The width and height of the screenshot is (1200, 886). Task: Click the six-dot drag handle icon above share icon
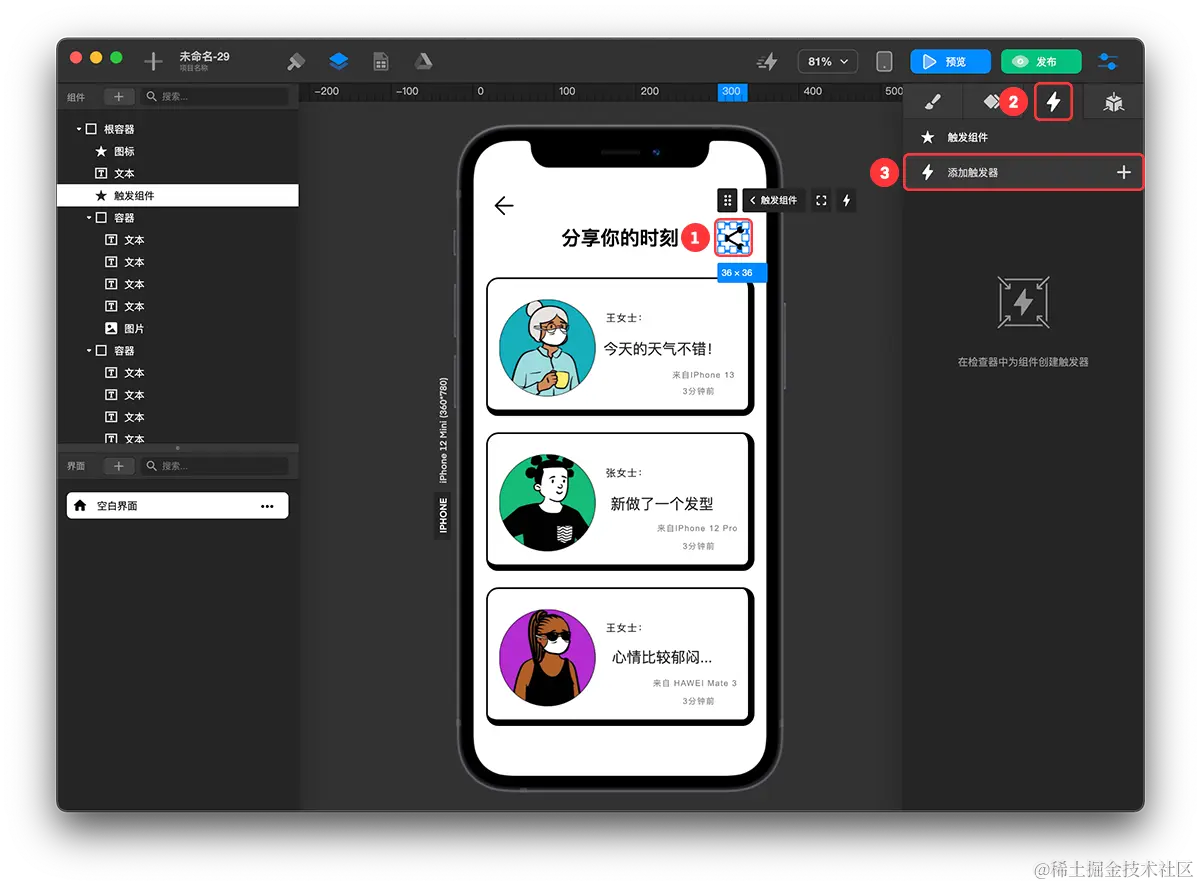728,200
